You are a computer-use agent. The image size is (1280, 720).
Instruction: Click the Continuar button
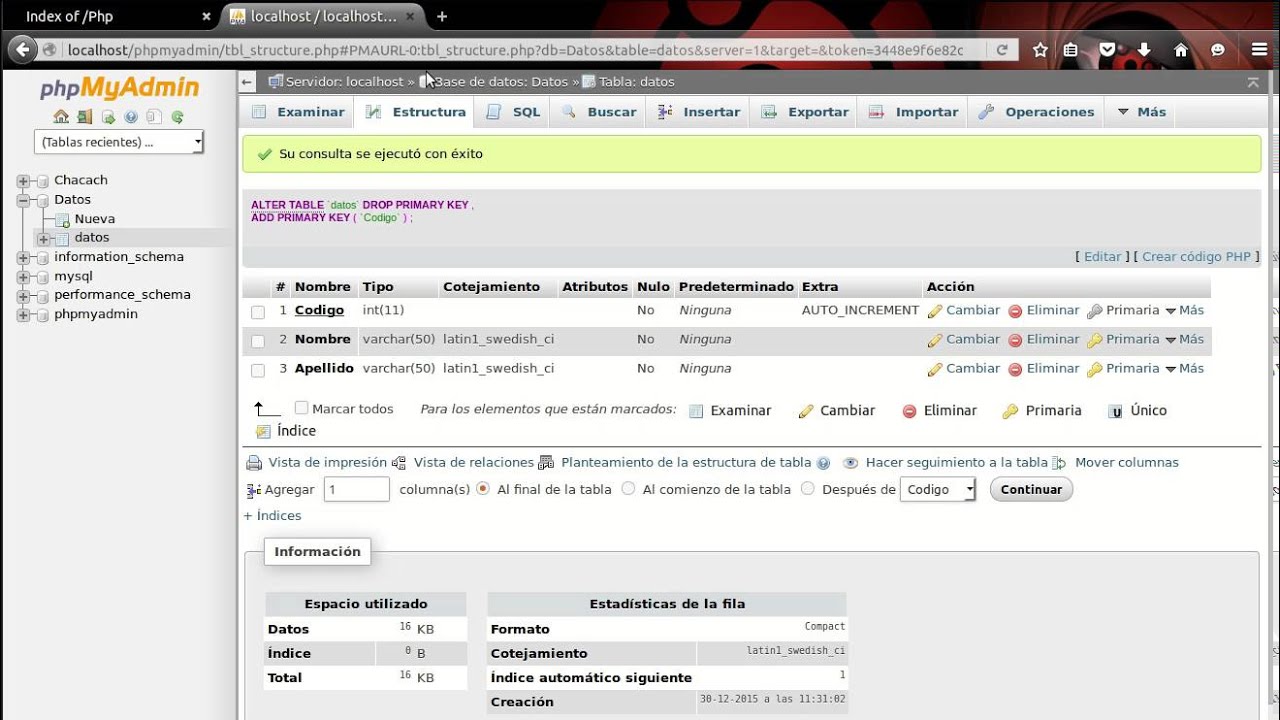tap(1031, 489)
